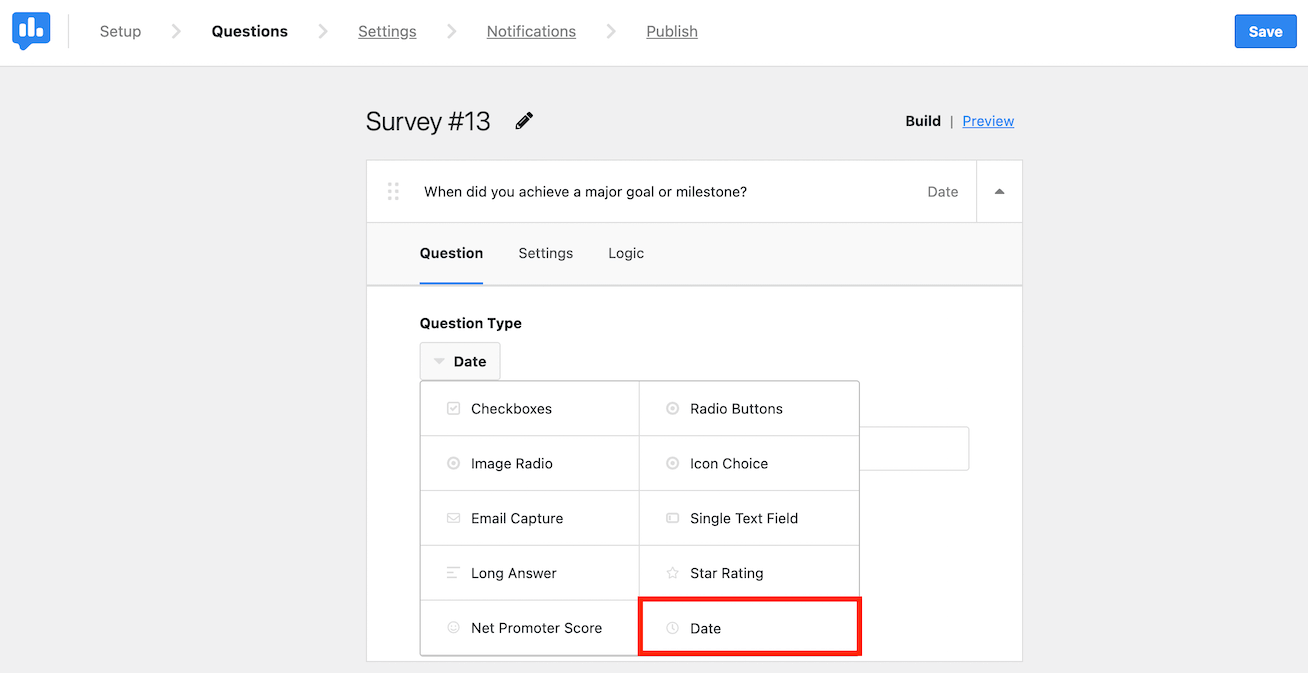This screenshot has height=673, width=1308.
Task: Select the Email Capture envelope icon
Action: [452, 518]
